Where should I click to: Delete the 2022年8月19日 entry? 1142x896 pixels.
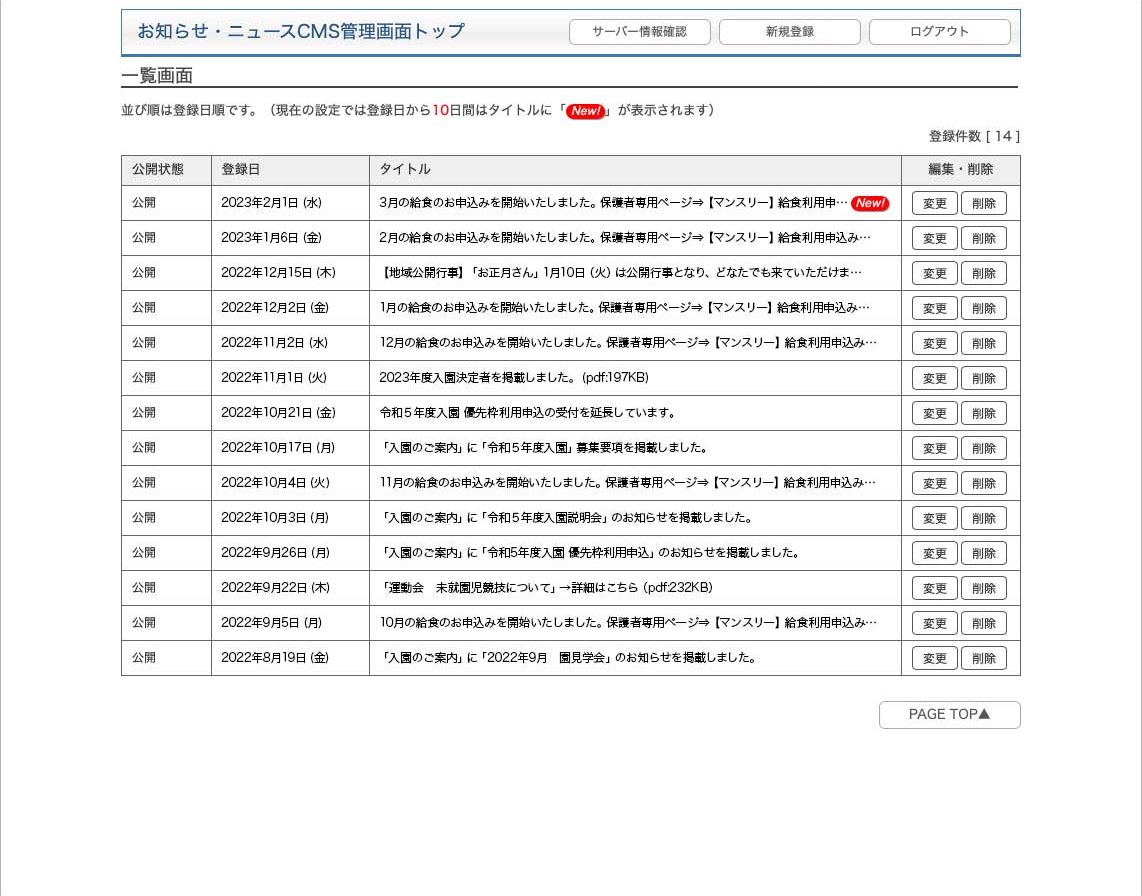click(x=983, y=658)
